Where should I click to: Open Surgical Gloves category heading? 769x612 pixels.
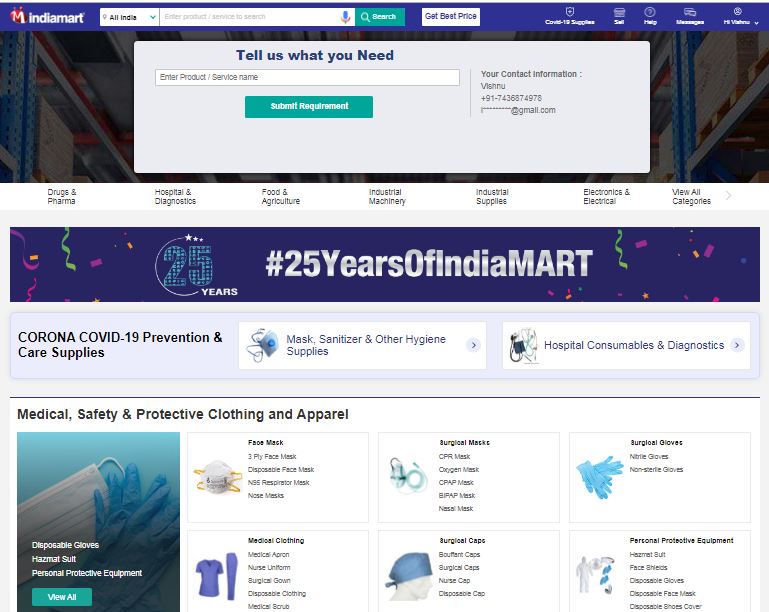pyautogui.click(x=656, y=442)
